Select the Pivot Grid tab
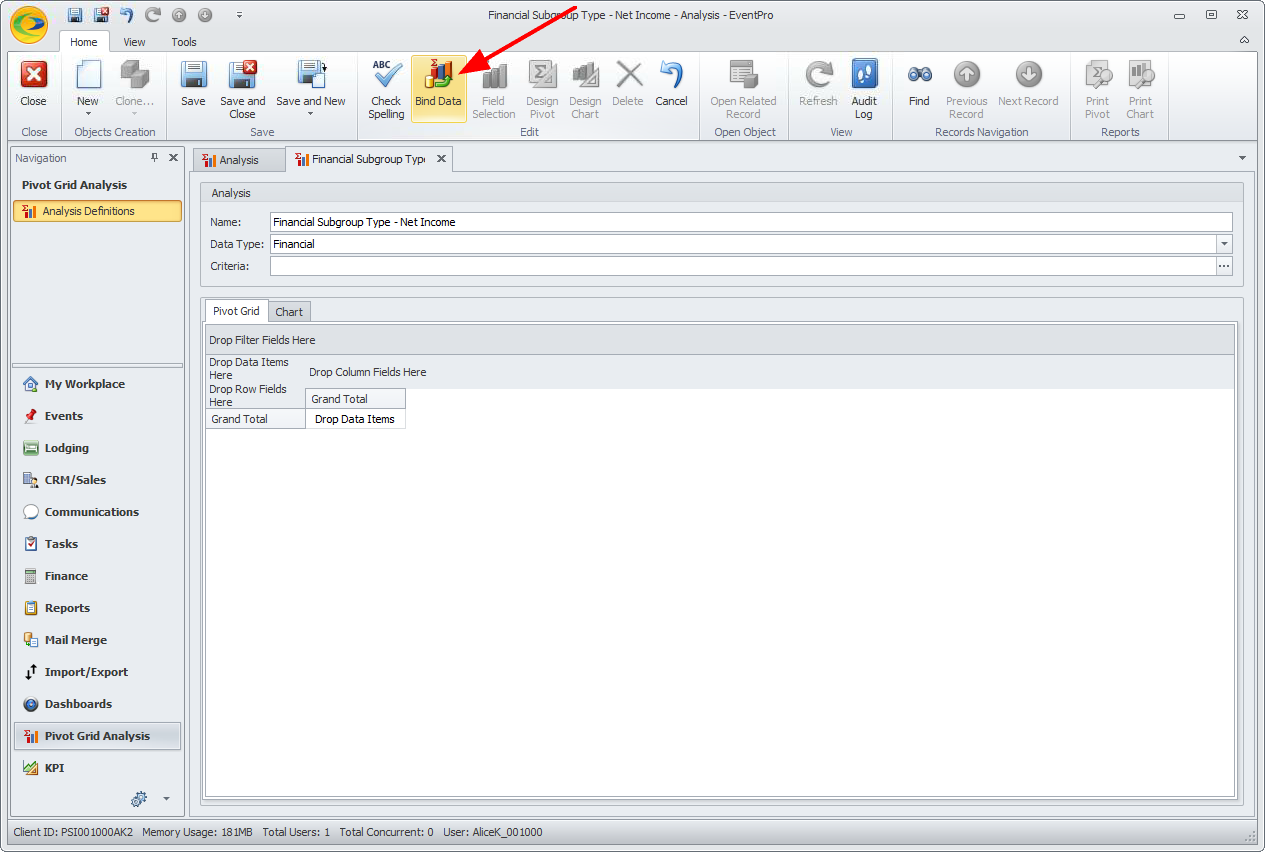 pyautogui.click(x=236, y=311)
